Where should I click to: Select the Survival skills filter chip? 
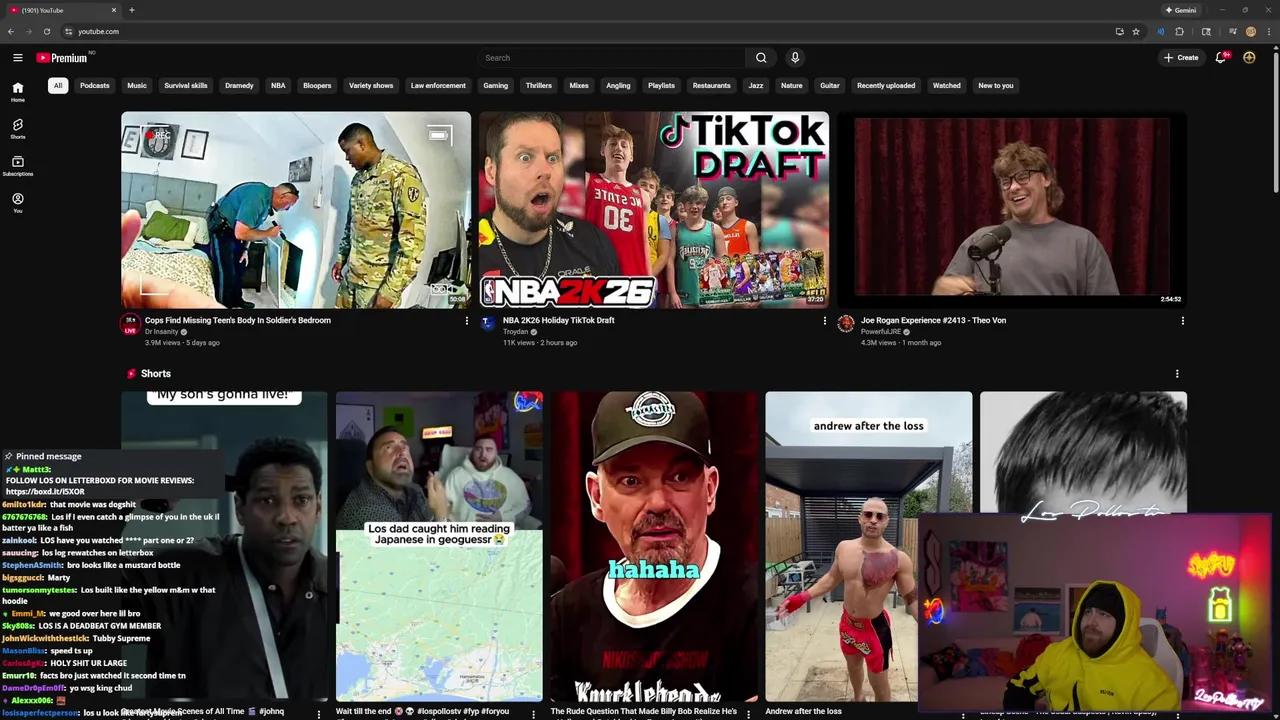(x=186, y=85)
